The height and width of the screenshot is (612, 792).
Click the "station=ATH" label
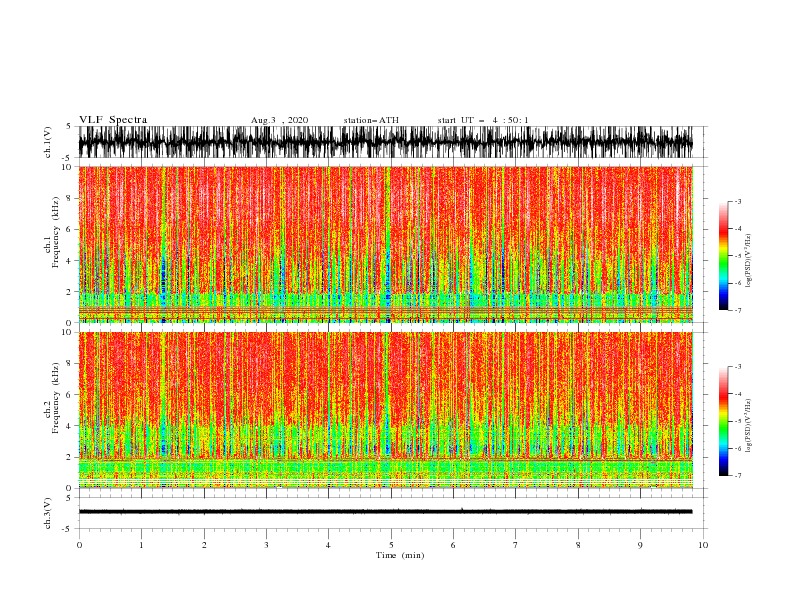tap(371, 120)
